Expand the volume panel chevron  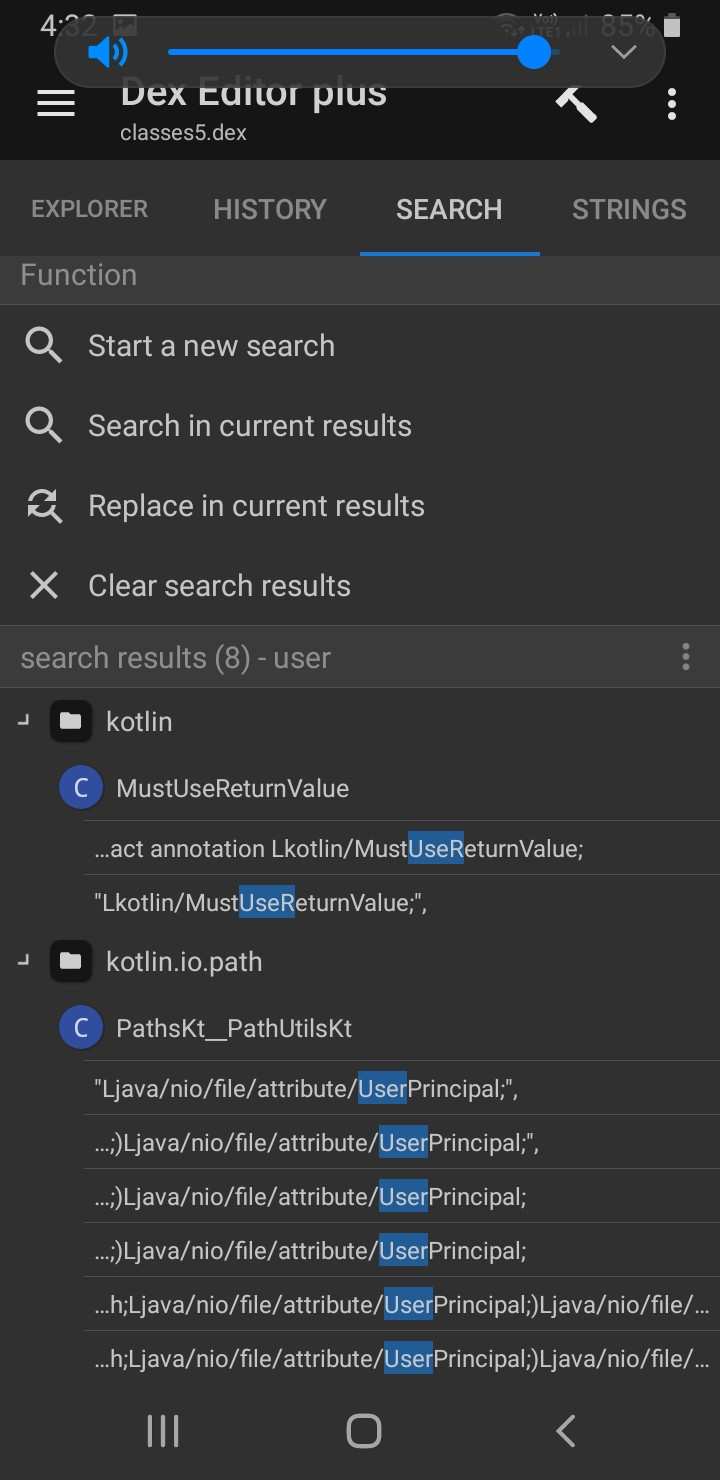pos(624,52)
